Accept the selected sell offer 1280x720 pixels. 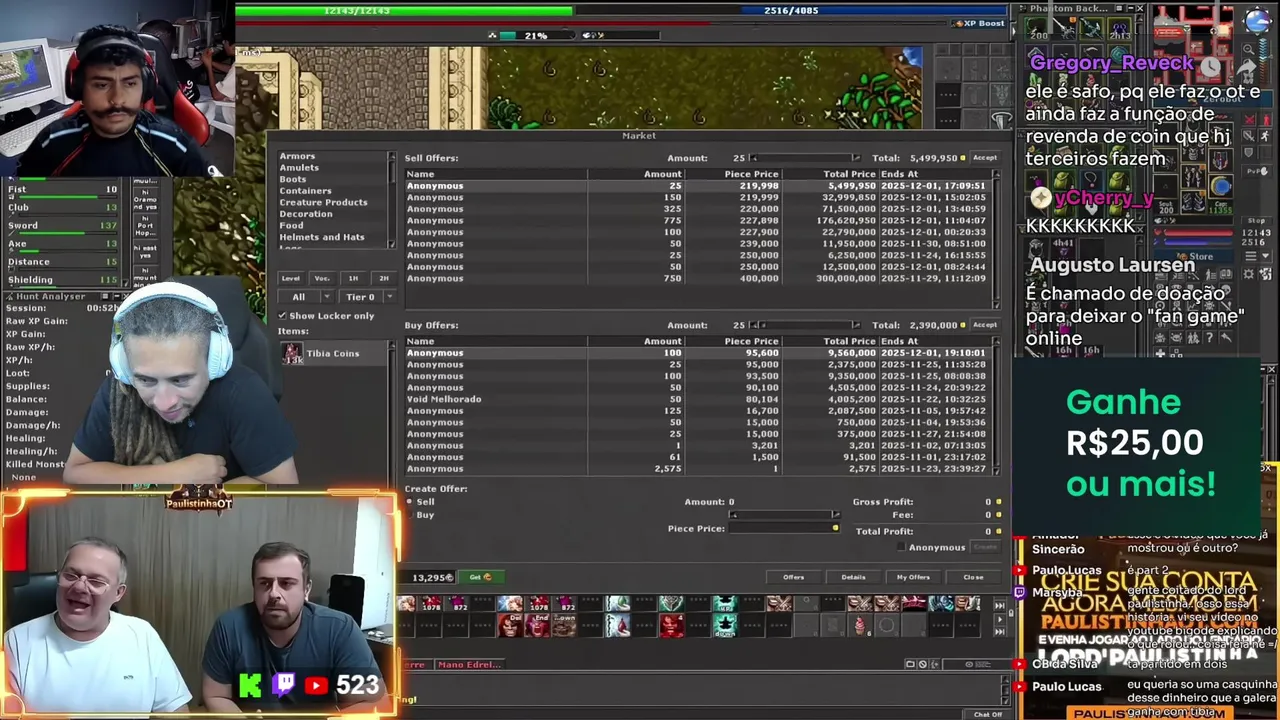point(985,158)
